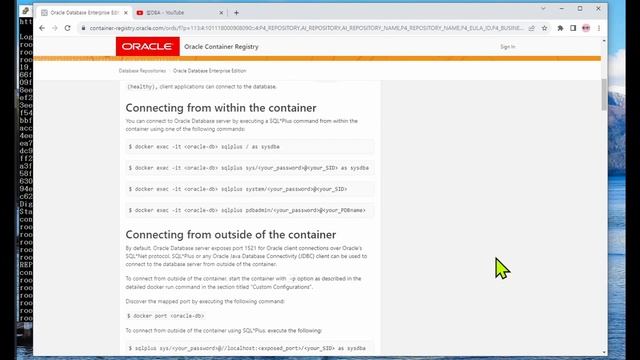Click the 'sqlplus pdbadmin' docker command
The width and height of the screenshot is (640, 360).
(249, 210)
